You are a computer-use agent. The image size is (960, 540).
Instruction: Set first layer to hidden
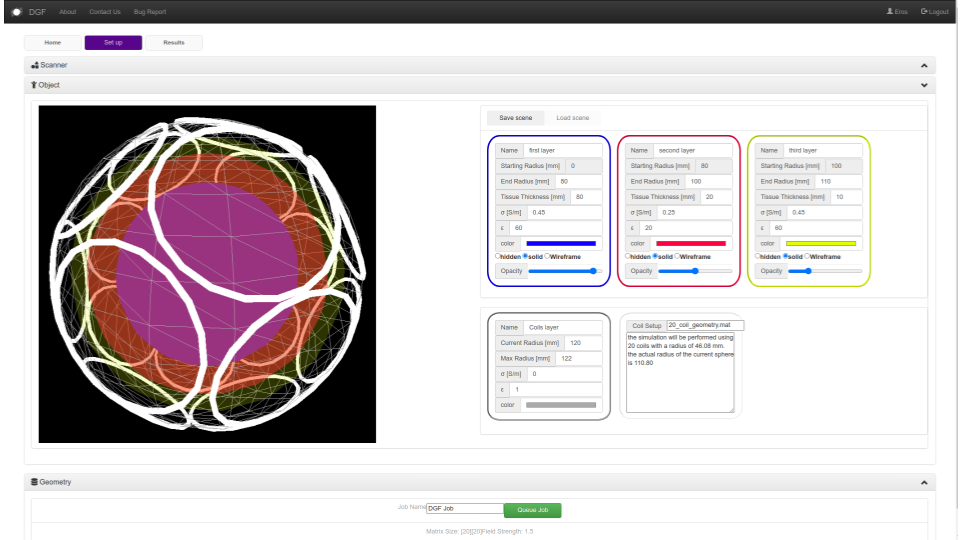click(x=498, y=256)
